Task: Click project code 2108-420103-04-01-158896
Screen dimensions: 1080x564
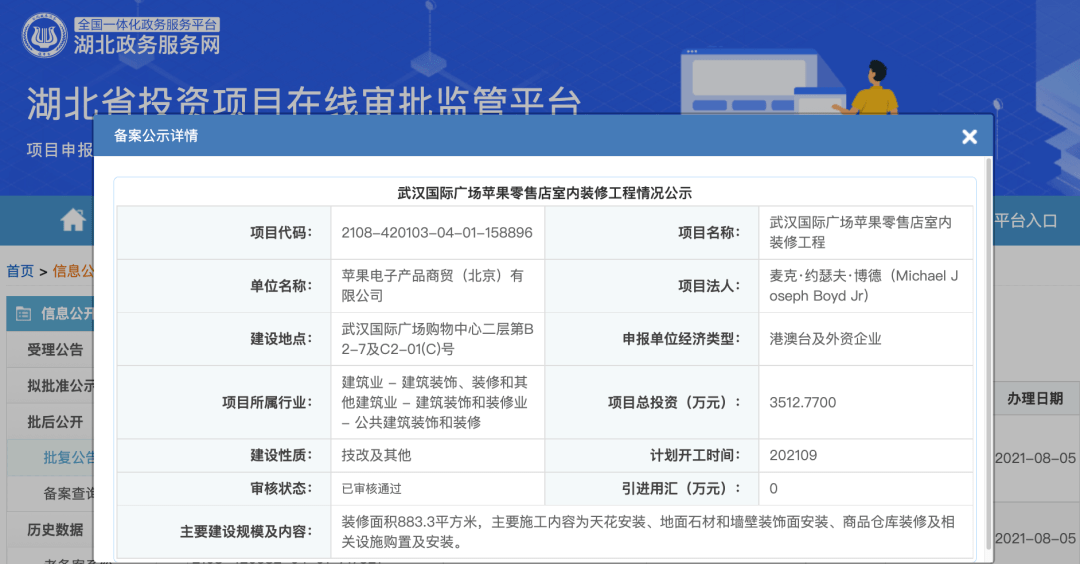Action: [x=437, y=233]
